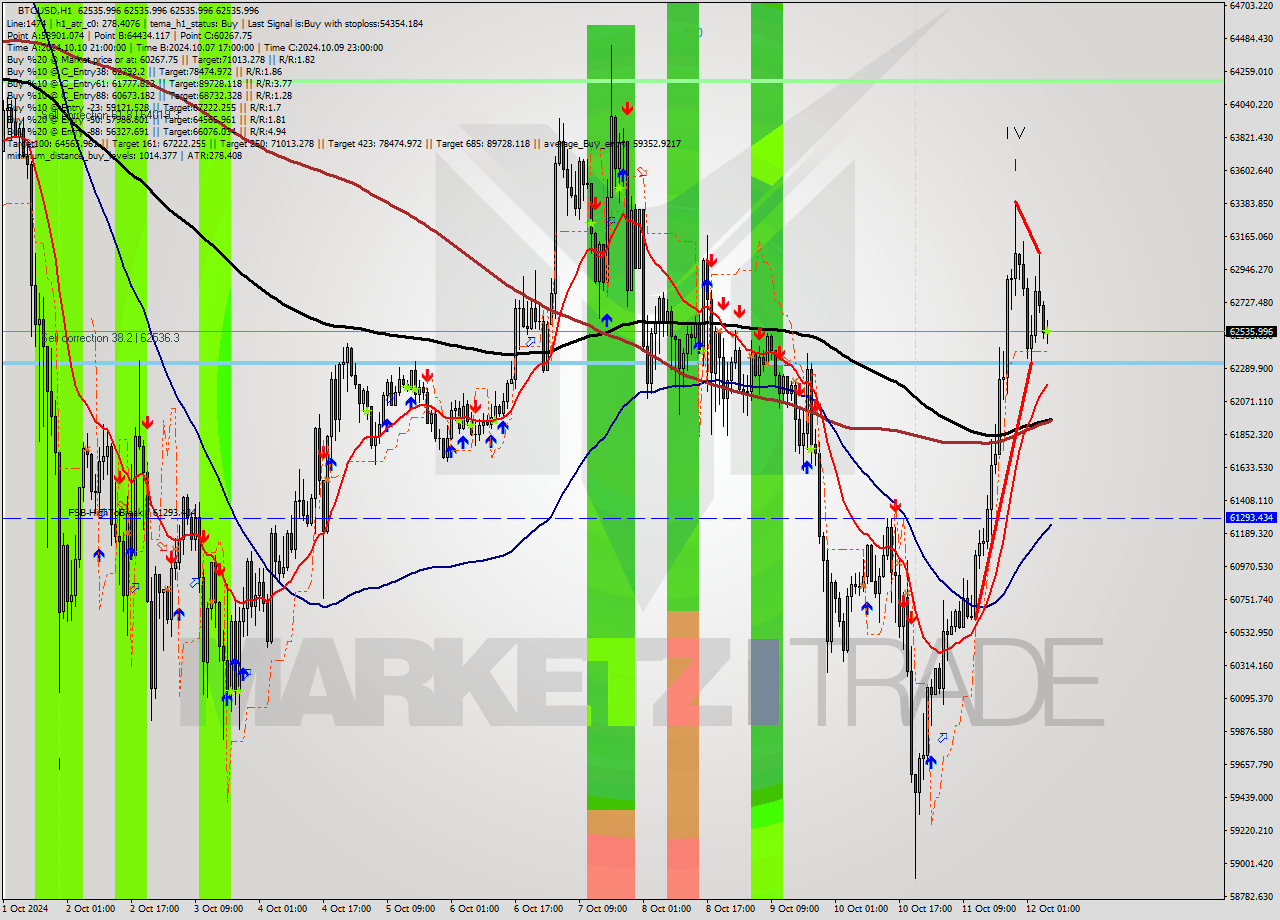This screenshot has width=1280, height=920.
Task: Select the 'I V' wave label
Action: (1015, 133)
